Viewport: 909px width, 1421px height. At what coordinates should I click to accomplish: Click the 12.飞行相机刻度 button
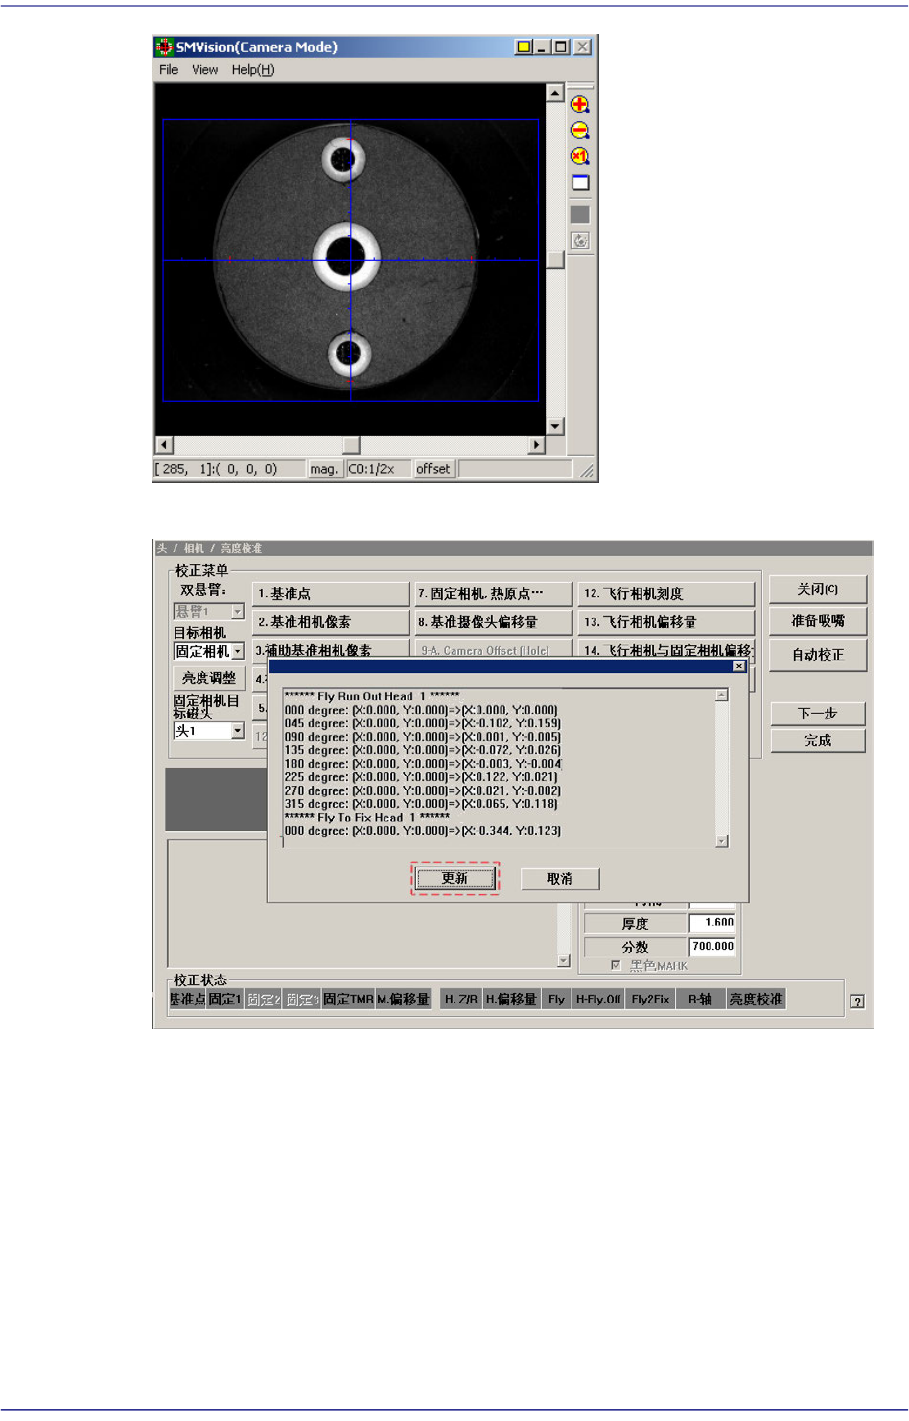pyautogui.click(x=666, y=594)
